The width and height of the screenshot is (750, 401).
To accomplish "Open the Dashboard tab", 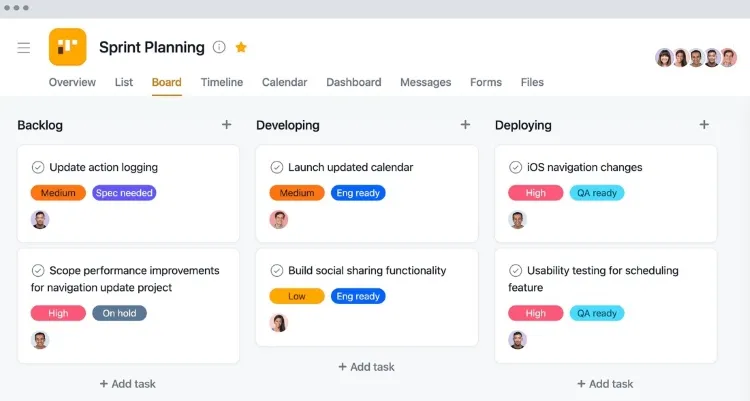I will click(353, 82).
